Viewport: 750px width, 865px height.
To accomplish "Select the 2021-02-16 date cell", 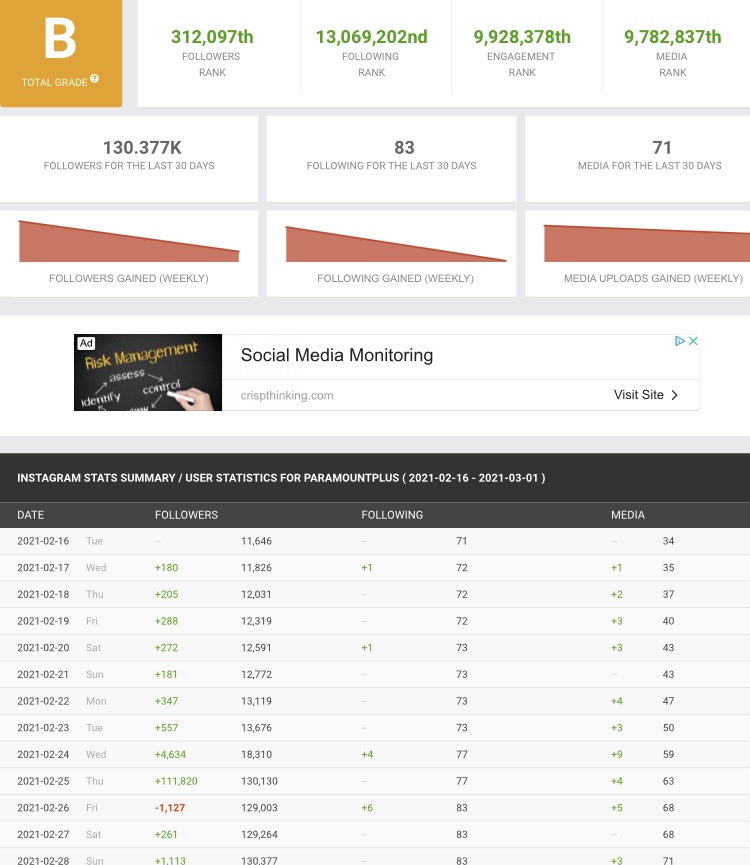I will click(43, 541).
